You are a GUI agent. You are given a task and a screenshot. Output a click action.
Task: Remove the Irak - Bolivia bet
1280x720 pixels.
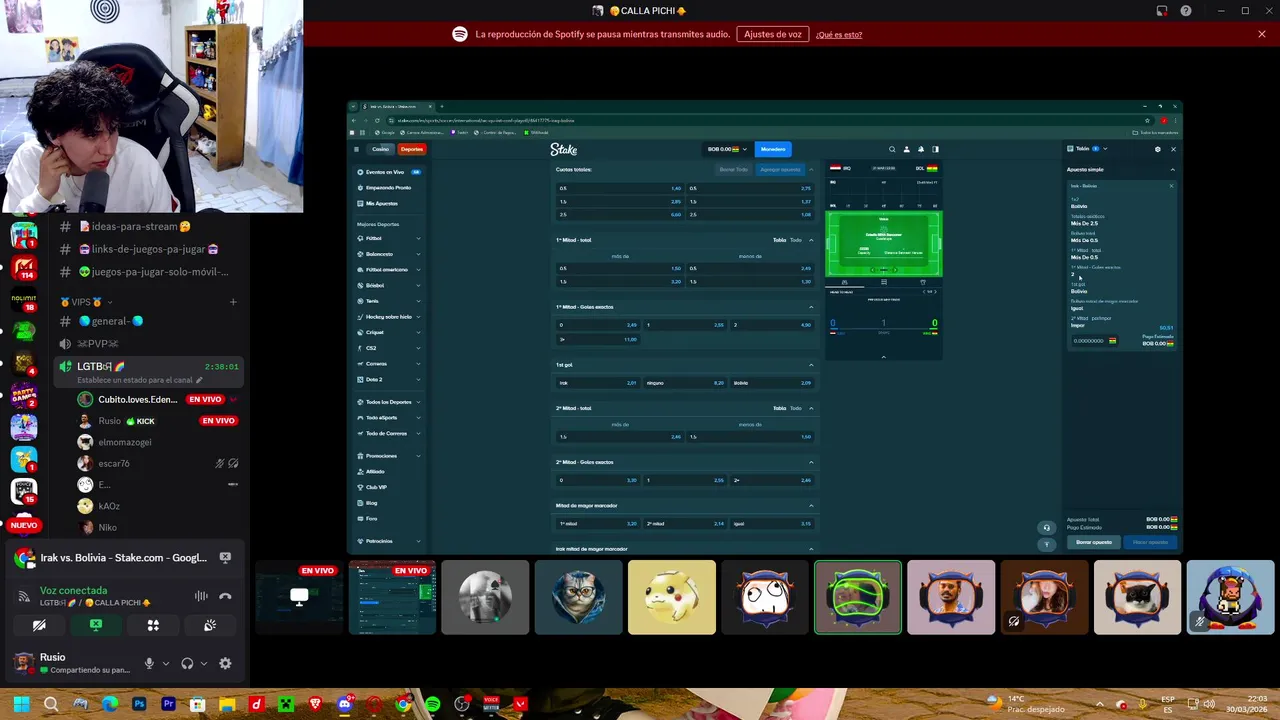1172,186
